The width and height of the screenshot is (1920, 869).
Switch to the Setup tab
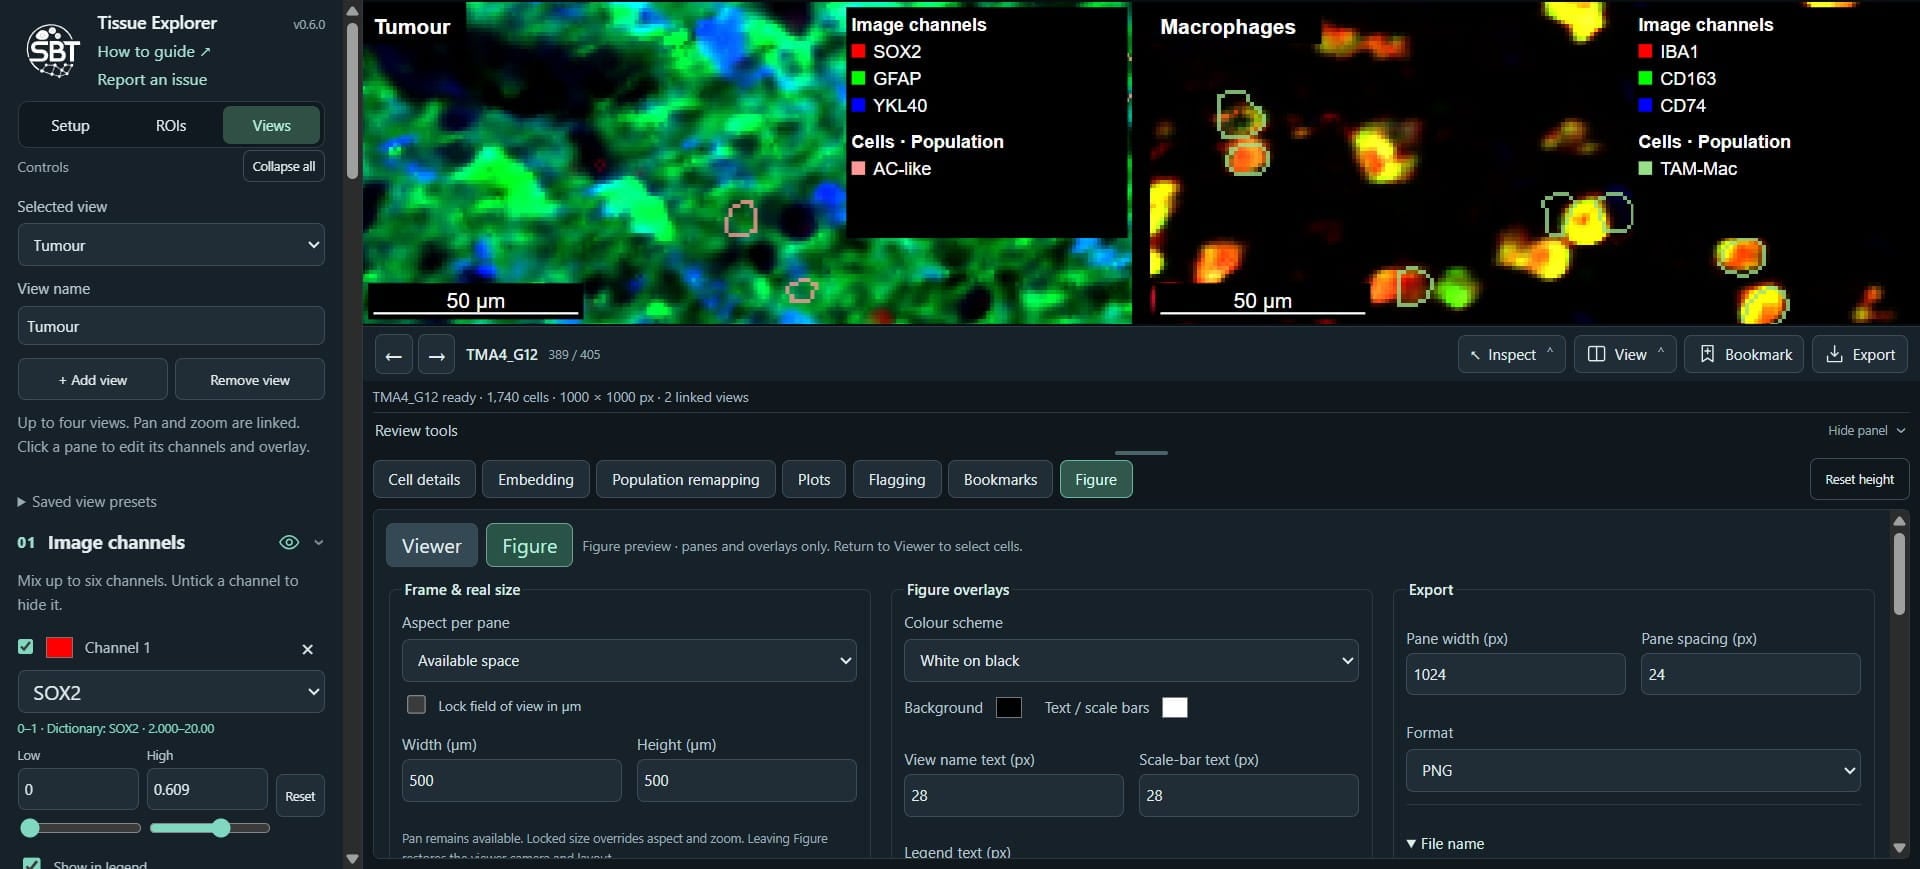pos(70,125)
